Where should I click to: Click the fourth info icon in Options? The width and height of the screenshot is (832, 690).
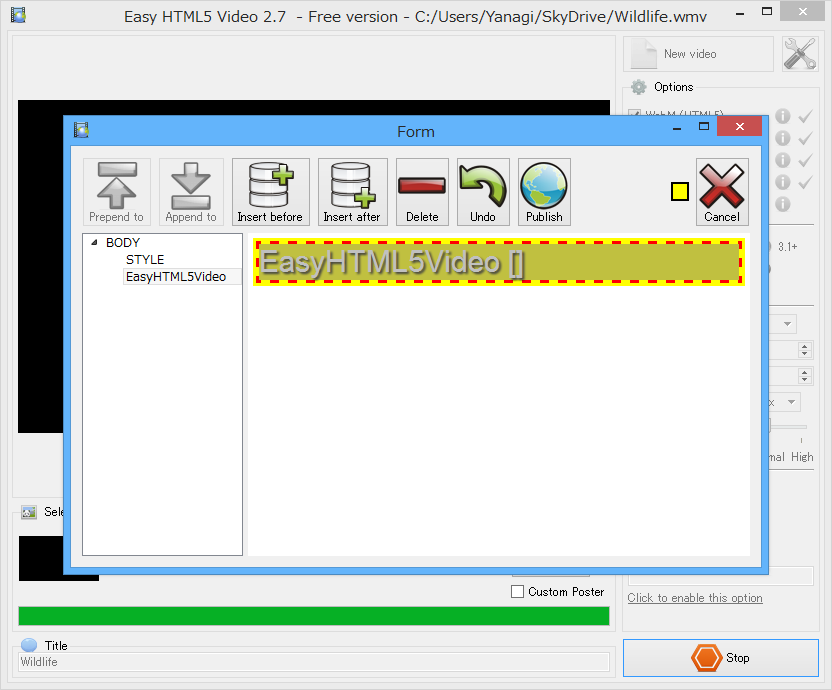783,182
